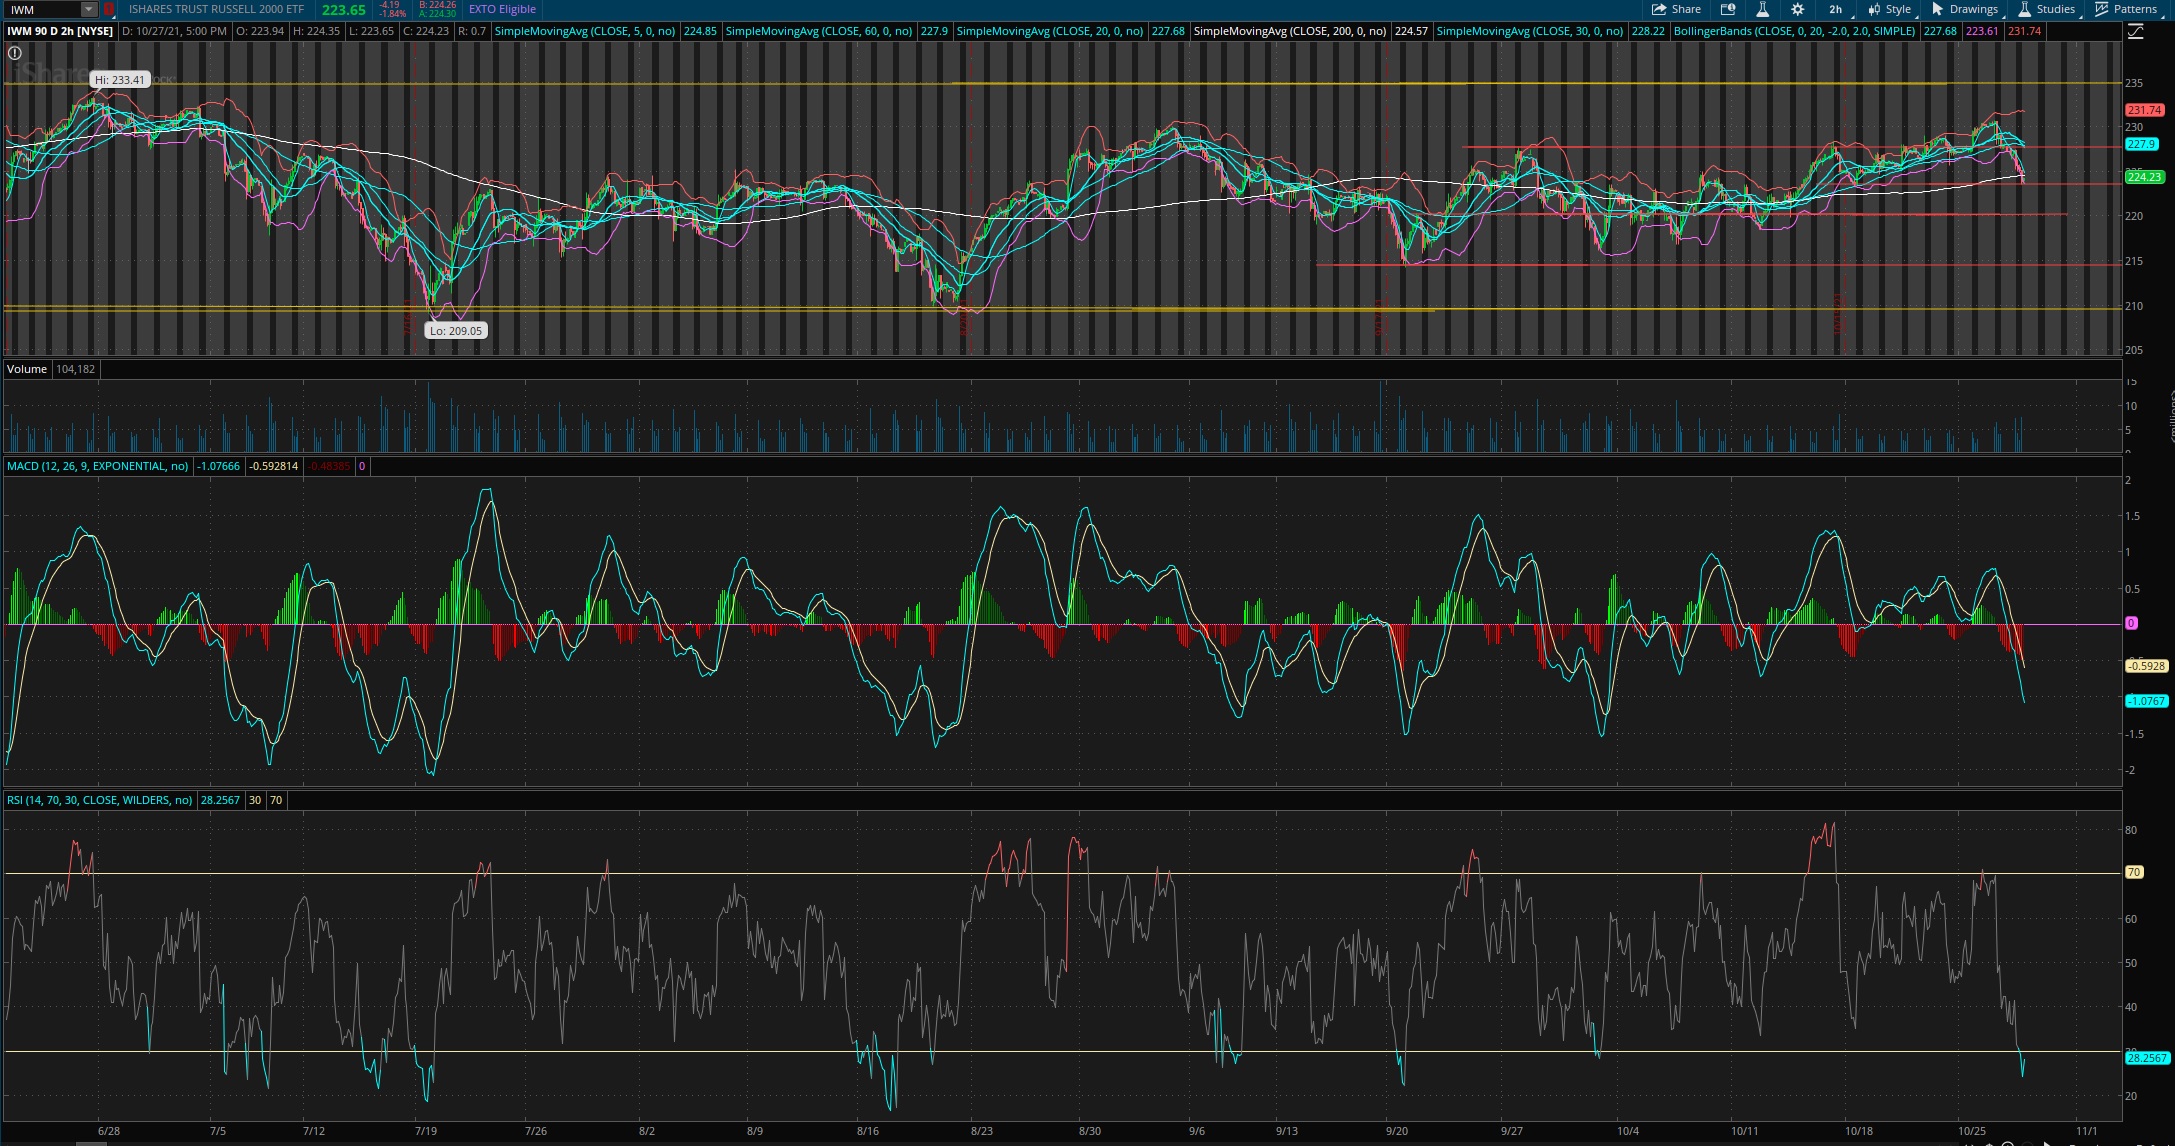Open the Drawings dropdown
The width and height of the screenshot is (2175, 1146).
click(x=1967, y=9)
